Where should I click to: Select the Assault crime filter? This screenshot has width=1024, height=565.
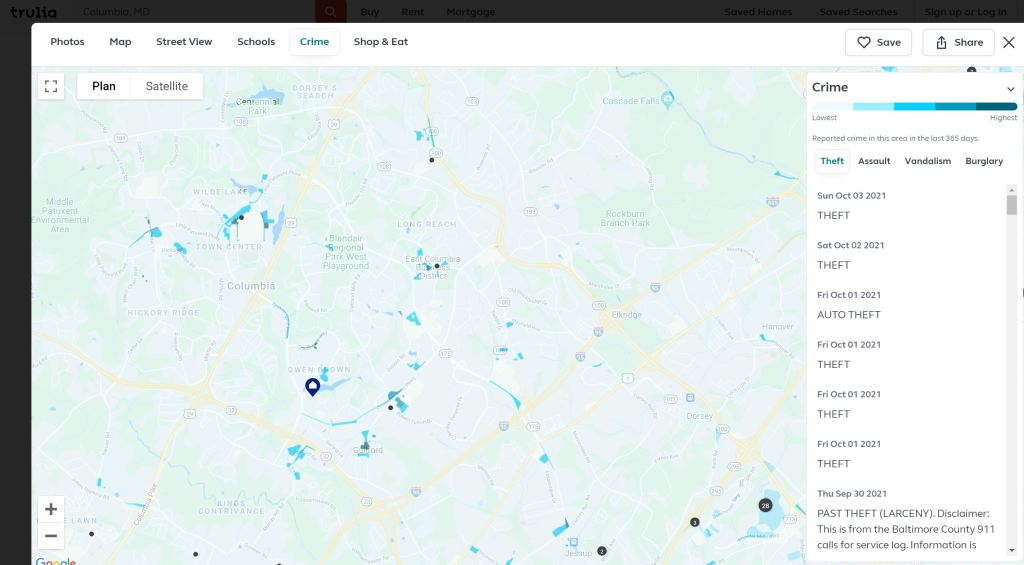point(874,161)
